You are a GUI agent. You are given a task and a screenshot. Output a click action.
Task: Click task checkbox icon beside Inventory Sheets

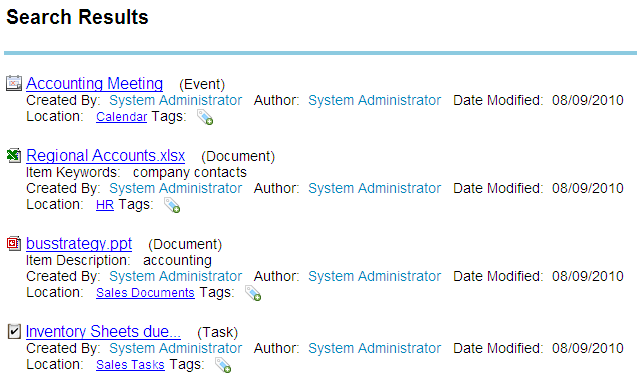coord(14,331)
